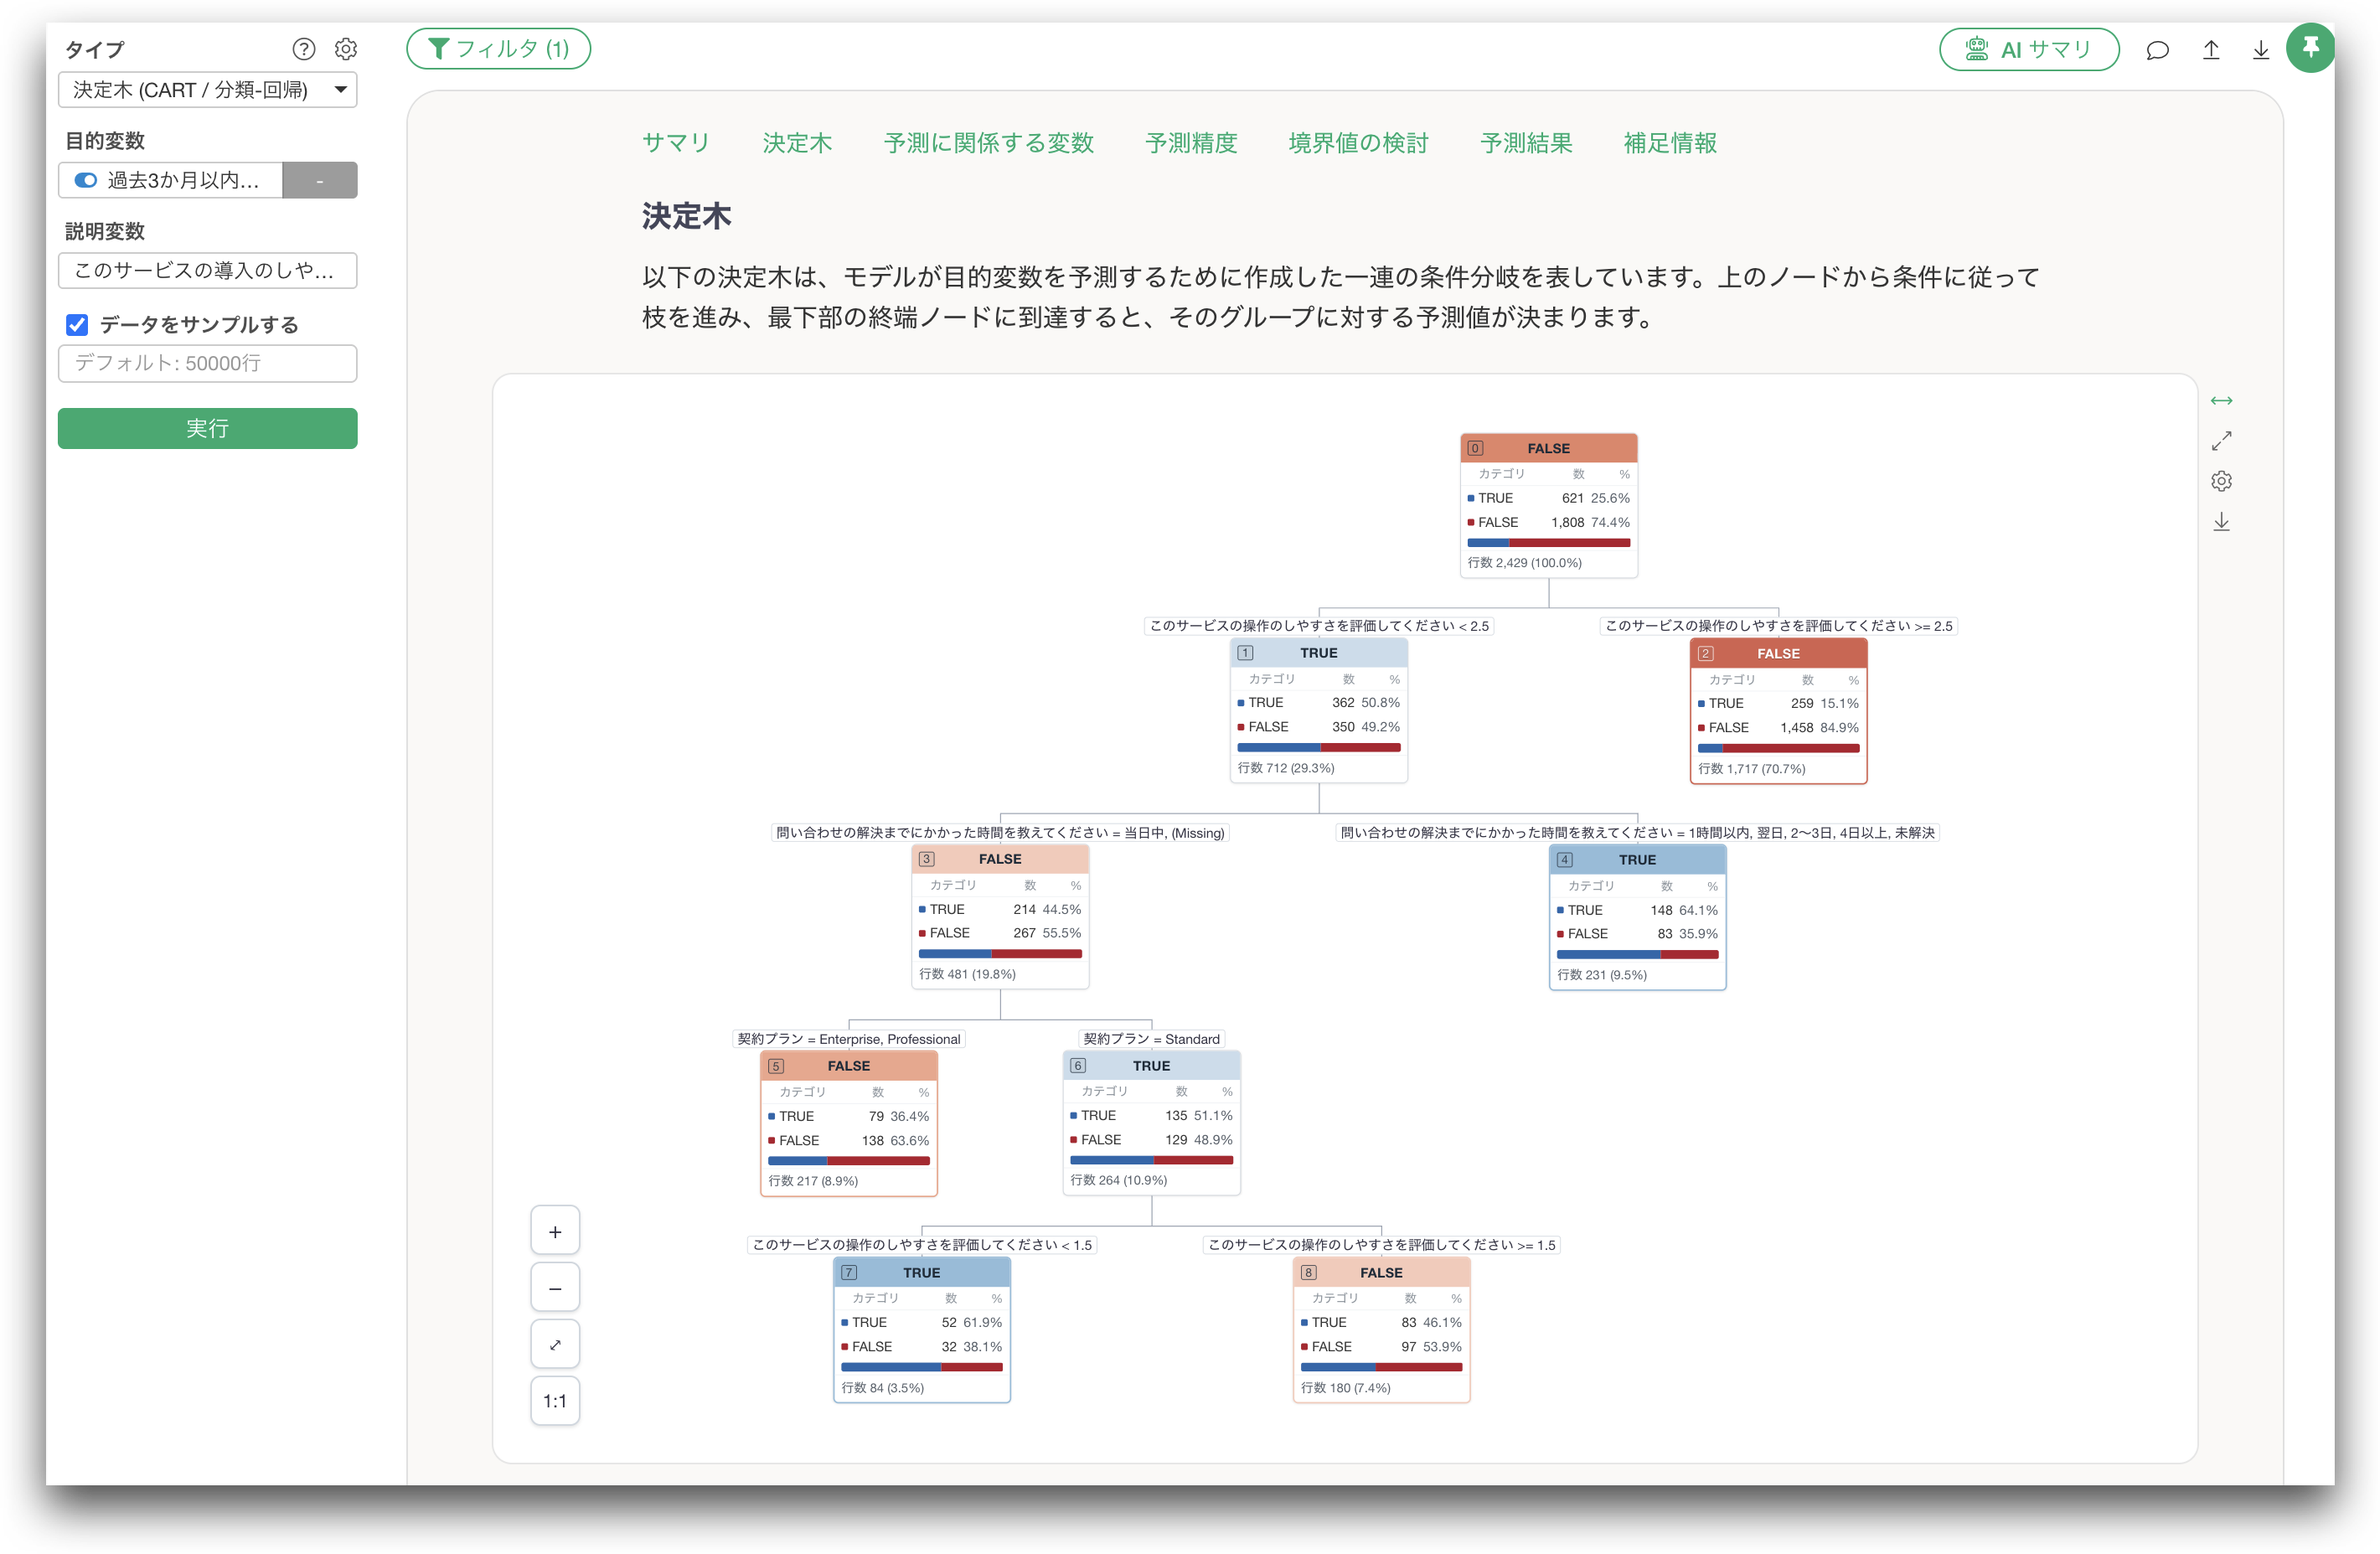Click the export upload arrow icon
This screenshot has height=1554, width=2380.
click(2211, 50)
